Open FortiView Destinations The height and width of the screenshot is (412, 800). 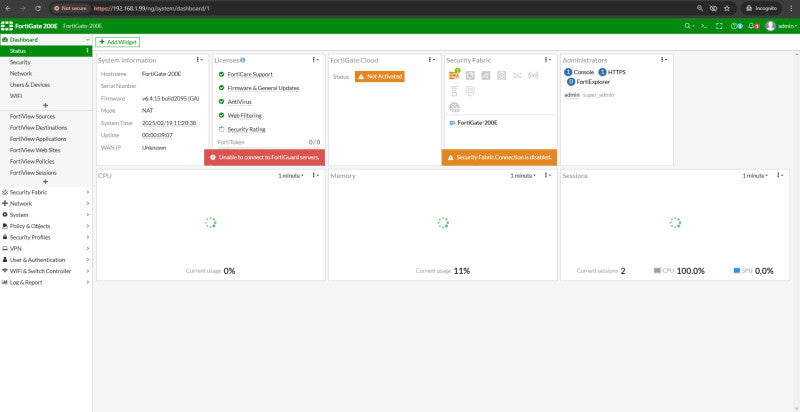click(x=46, y=127)
